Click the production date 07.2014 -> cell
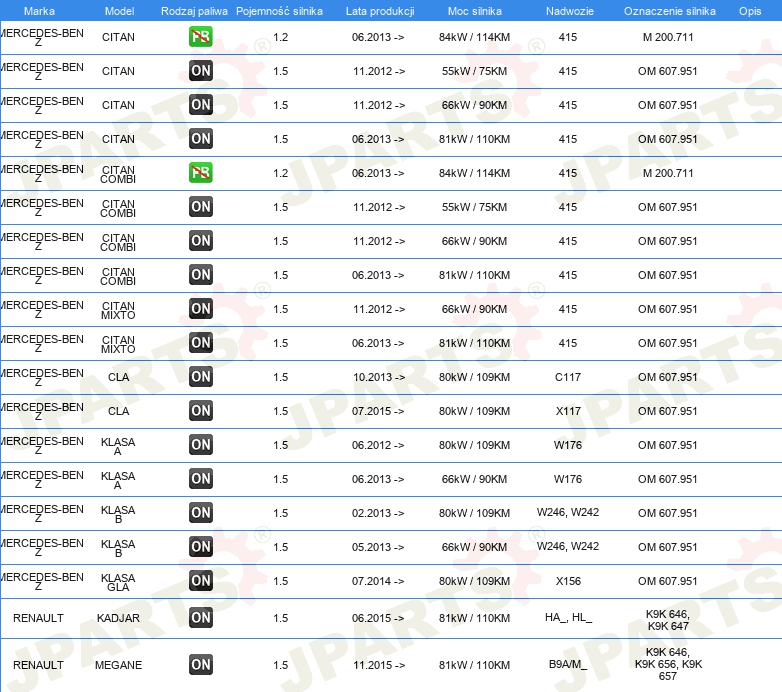 378,581
